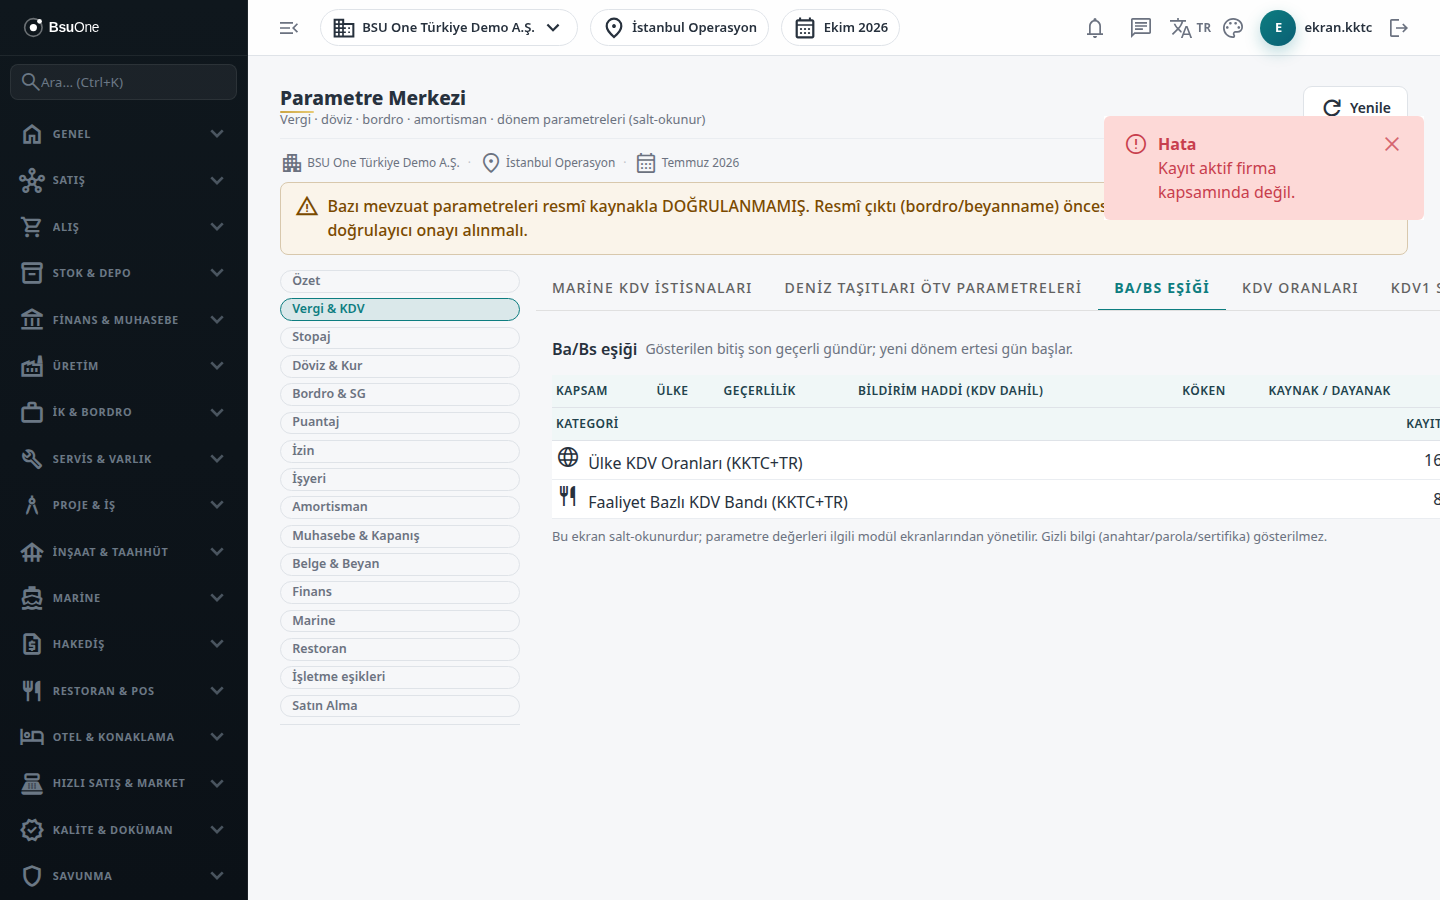The image size is (1440, 900).
Task: Open the messages chat icon
Action: pyautogui.click(x=1141, y=28)
